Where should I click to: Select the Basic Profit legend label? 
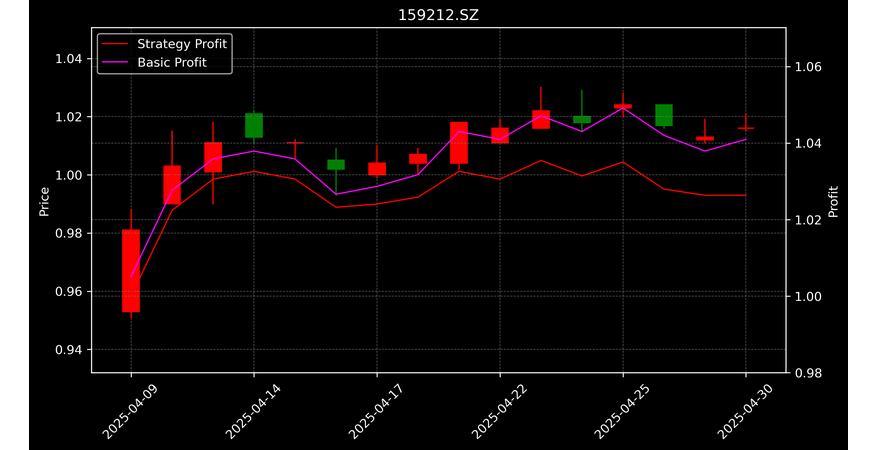click(x=172, y=62)
